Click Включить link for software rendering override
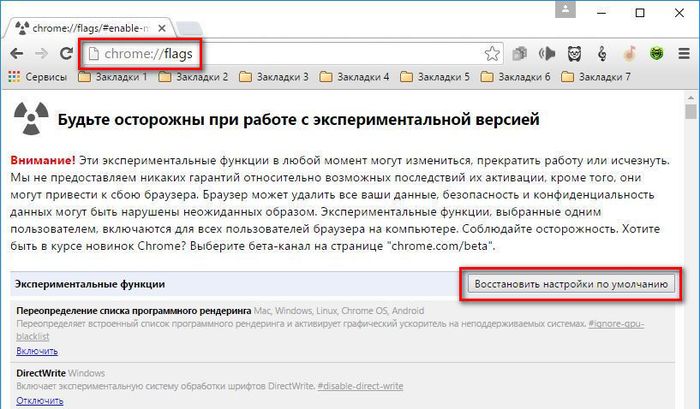The image size is (700, 409). point(37,351)
